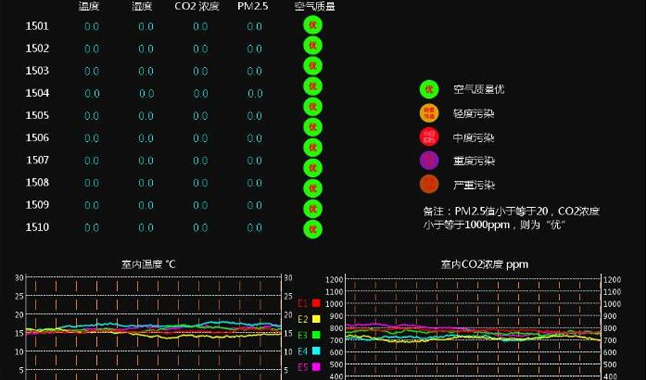Select room 1508 row label
Viewport: 646px width, 380px height.
(37, 183)
